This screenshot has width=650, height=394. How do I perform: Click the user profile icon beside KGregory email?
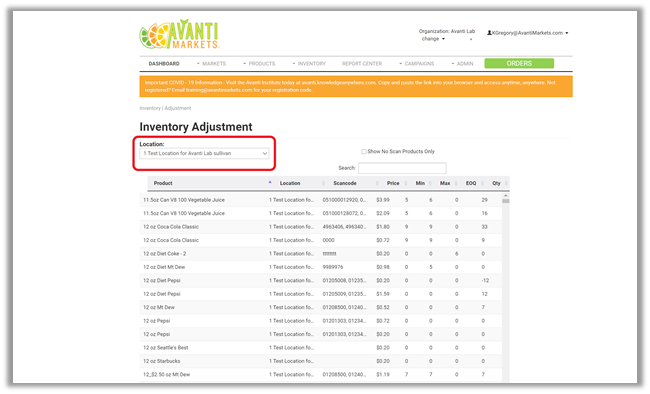[489, 33]
